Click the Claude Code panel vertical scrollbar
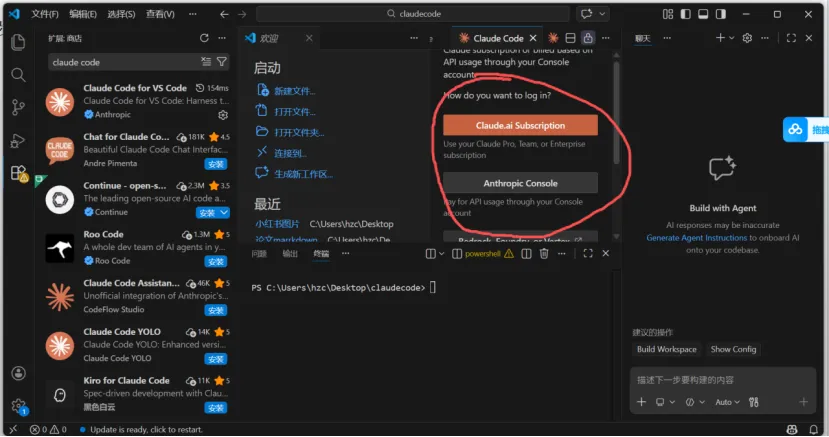 coord(616,113)
